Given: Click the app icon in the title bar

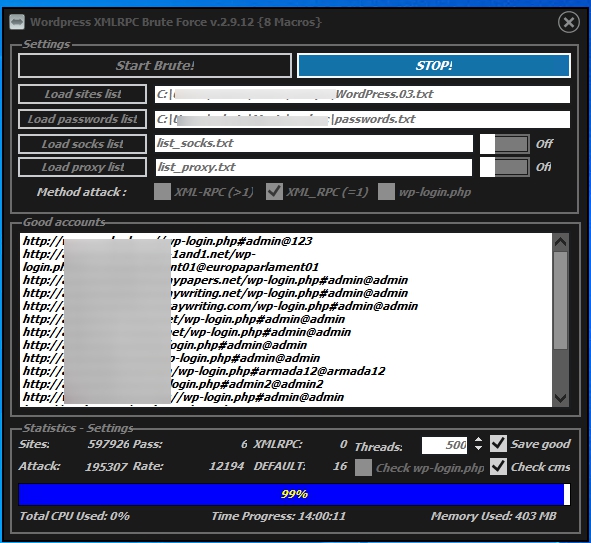Looking at the screenshot, I should (x=17, y=22).
